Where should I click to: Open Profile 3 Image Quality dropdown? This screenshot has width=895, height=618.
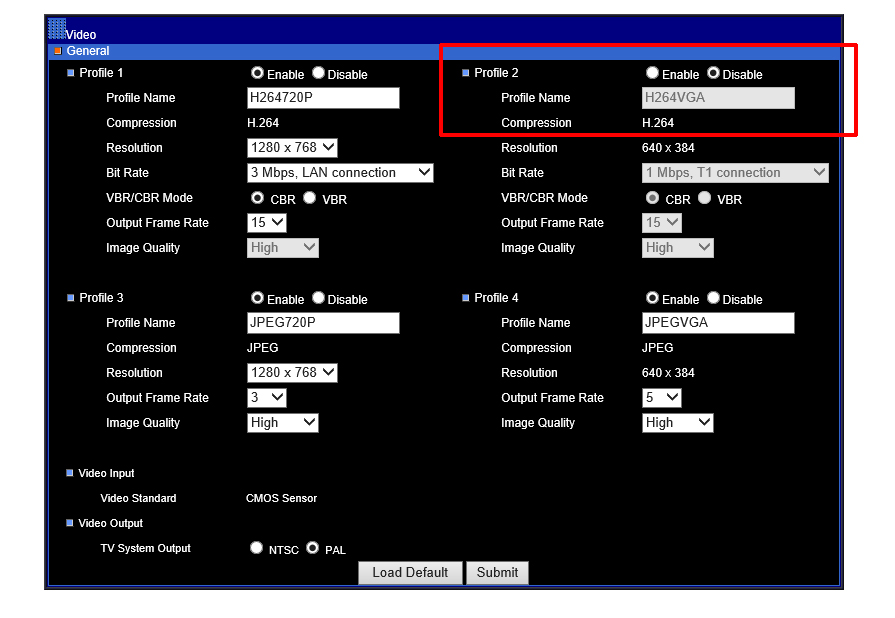(x=282, y=423)
